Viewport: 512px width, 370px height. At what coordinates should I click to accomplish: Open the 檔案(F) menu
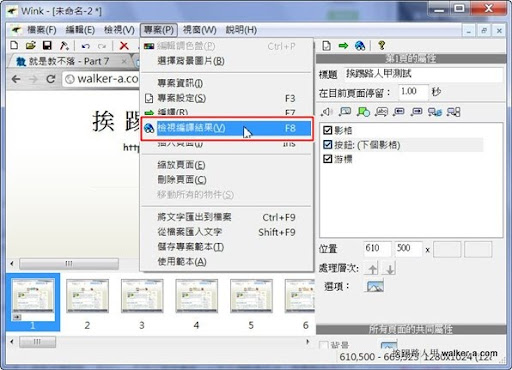point(41,30)
